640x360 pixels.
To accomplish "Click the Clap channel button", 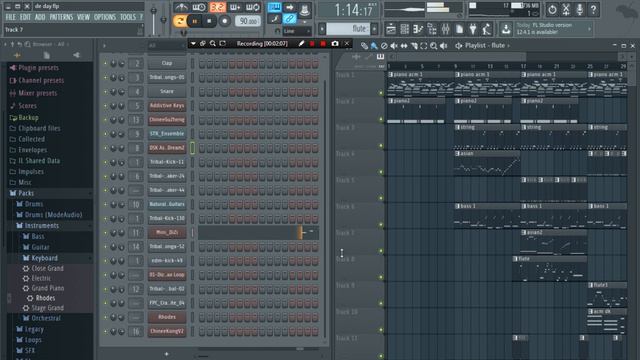I will point(167,63).
